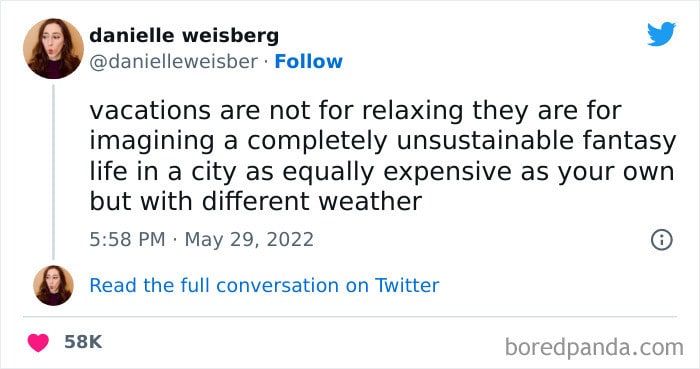Open Read the full conversation on Twitter
Image resolution: width=700 pixels, height=369 pixels.
pos(264,286)
